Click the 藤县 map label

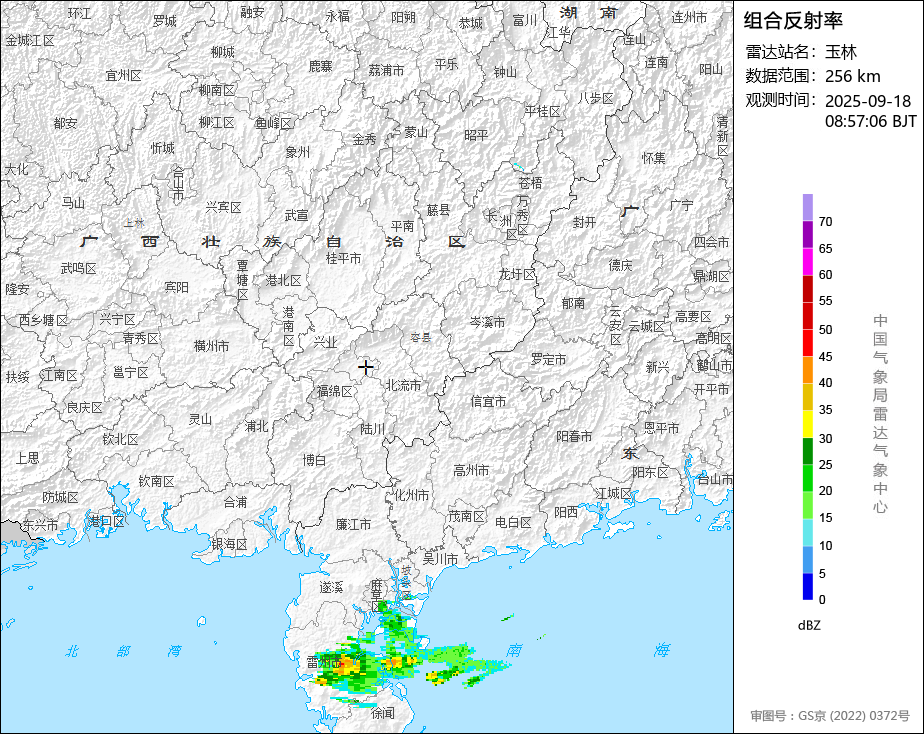click(438, 210)
